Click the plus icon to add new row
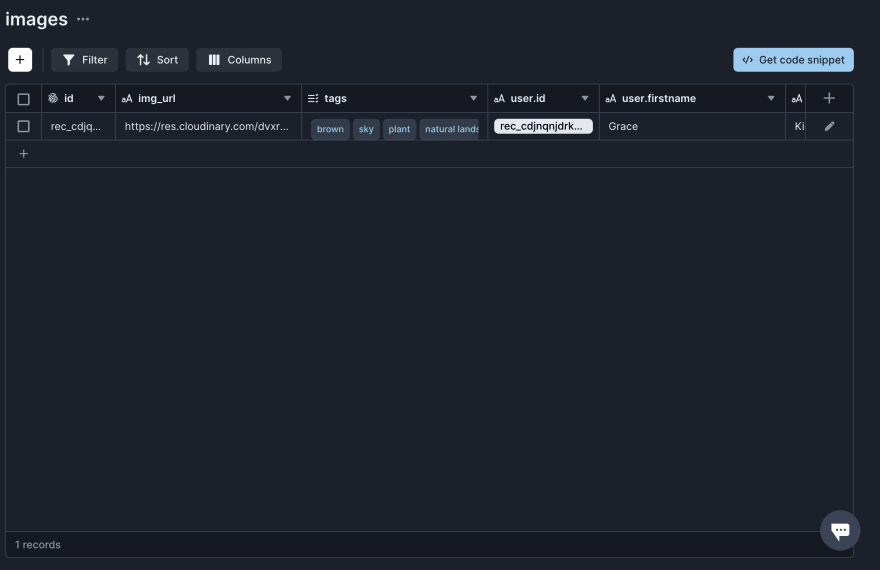The image size is (880, 570). point(24,154)
